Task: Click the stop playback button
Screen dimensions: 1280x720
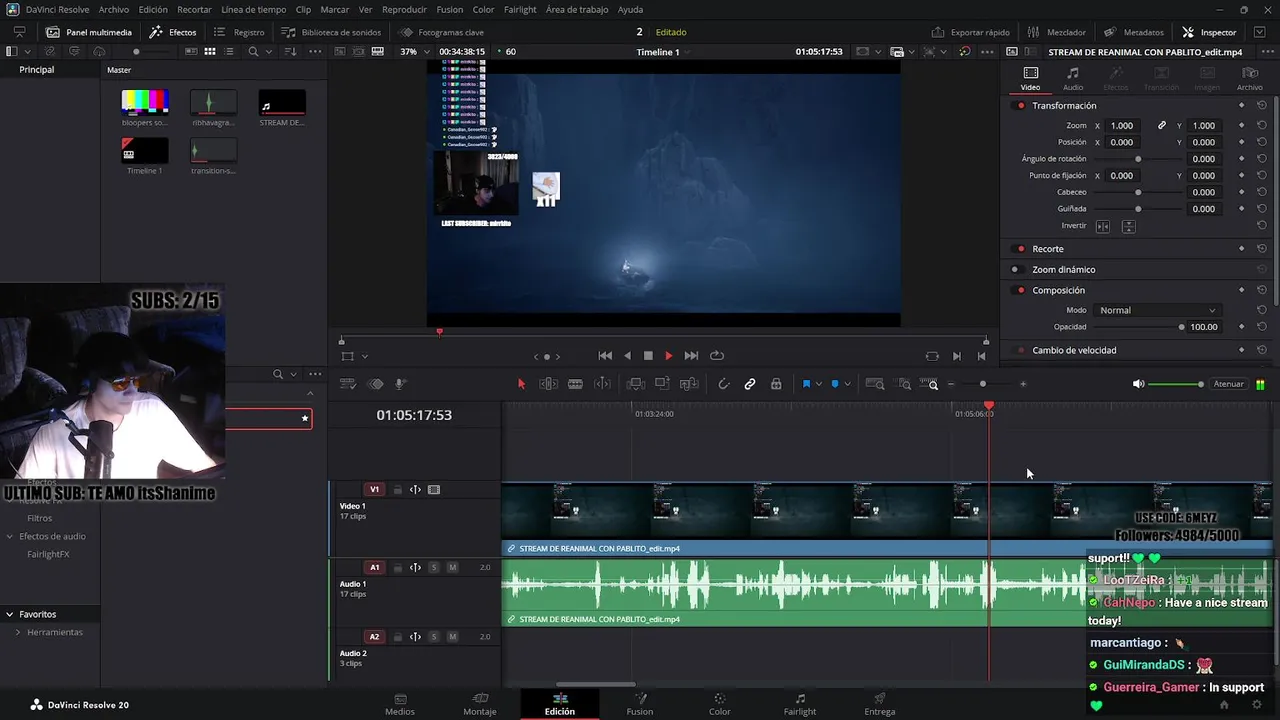Action: point(648,356)
